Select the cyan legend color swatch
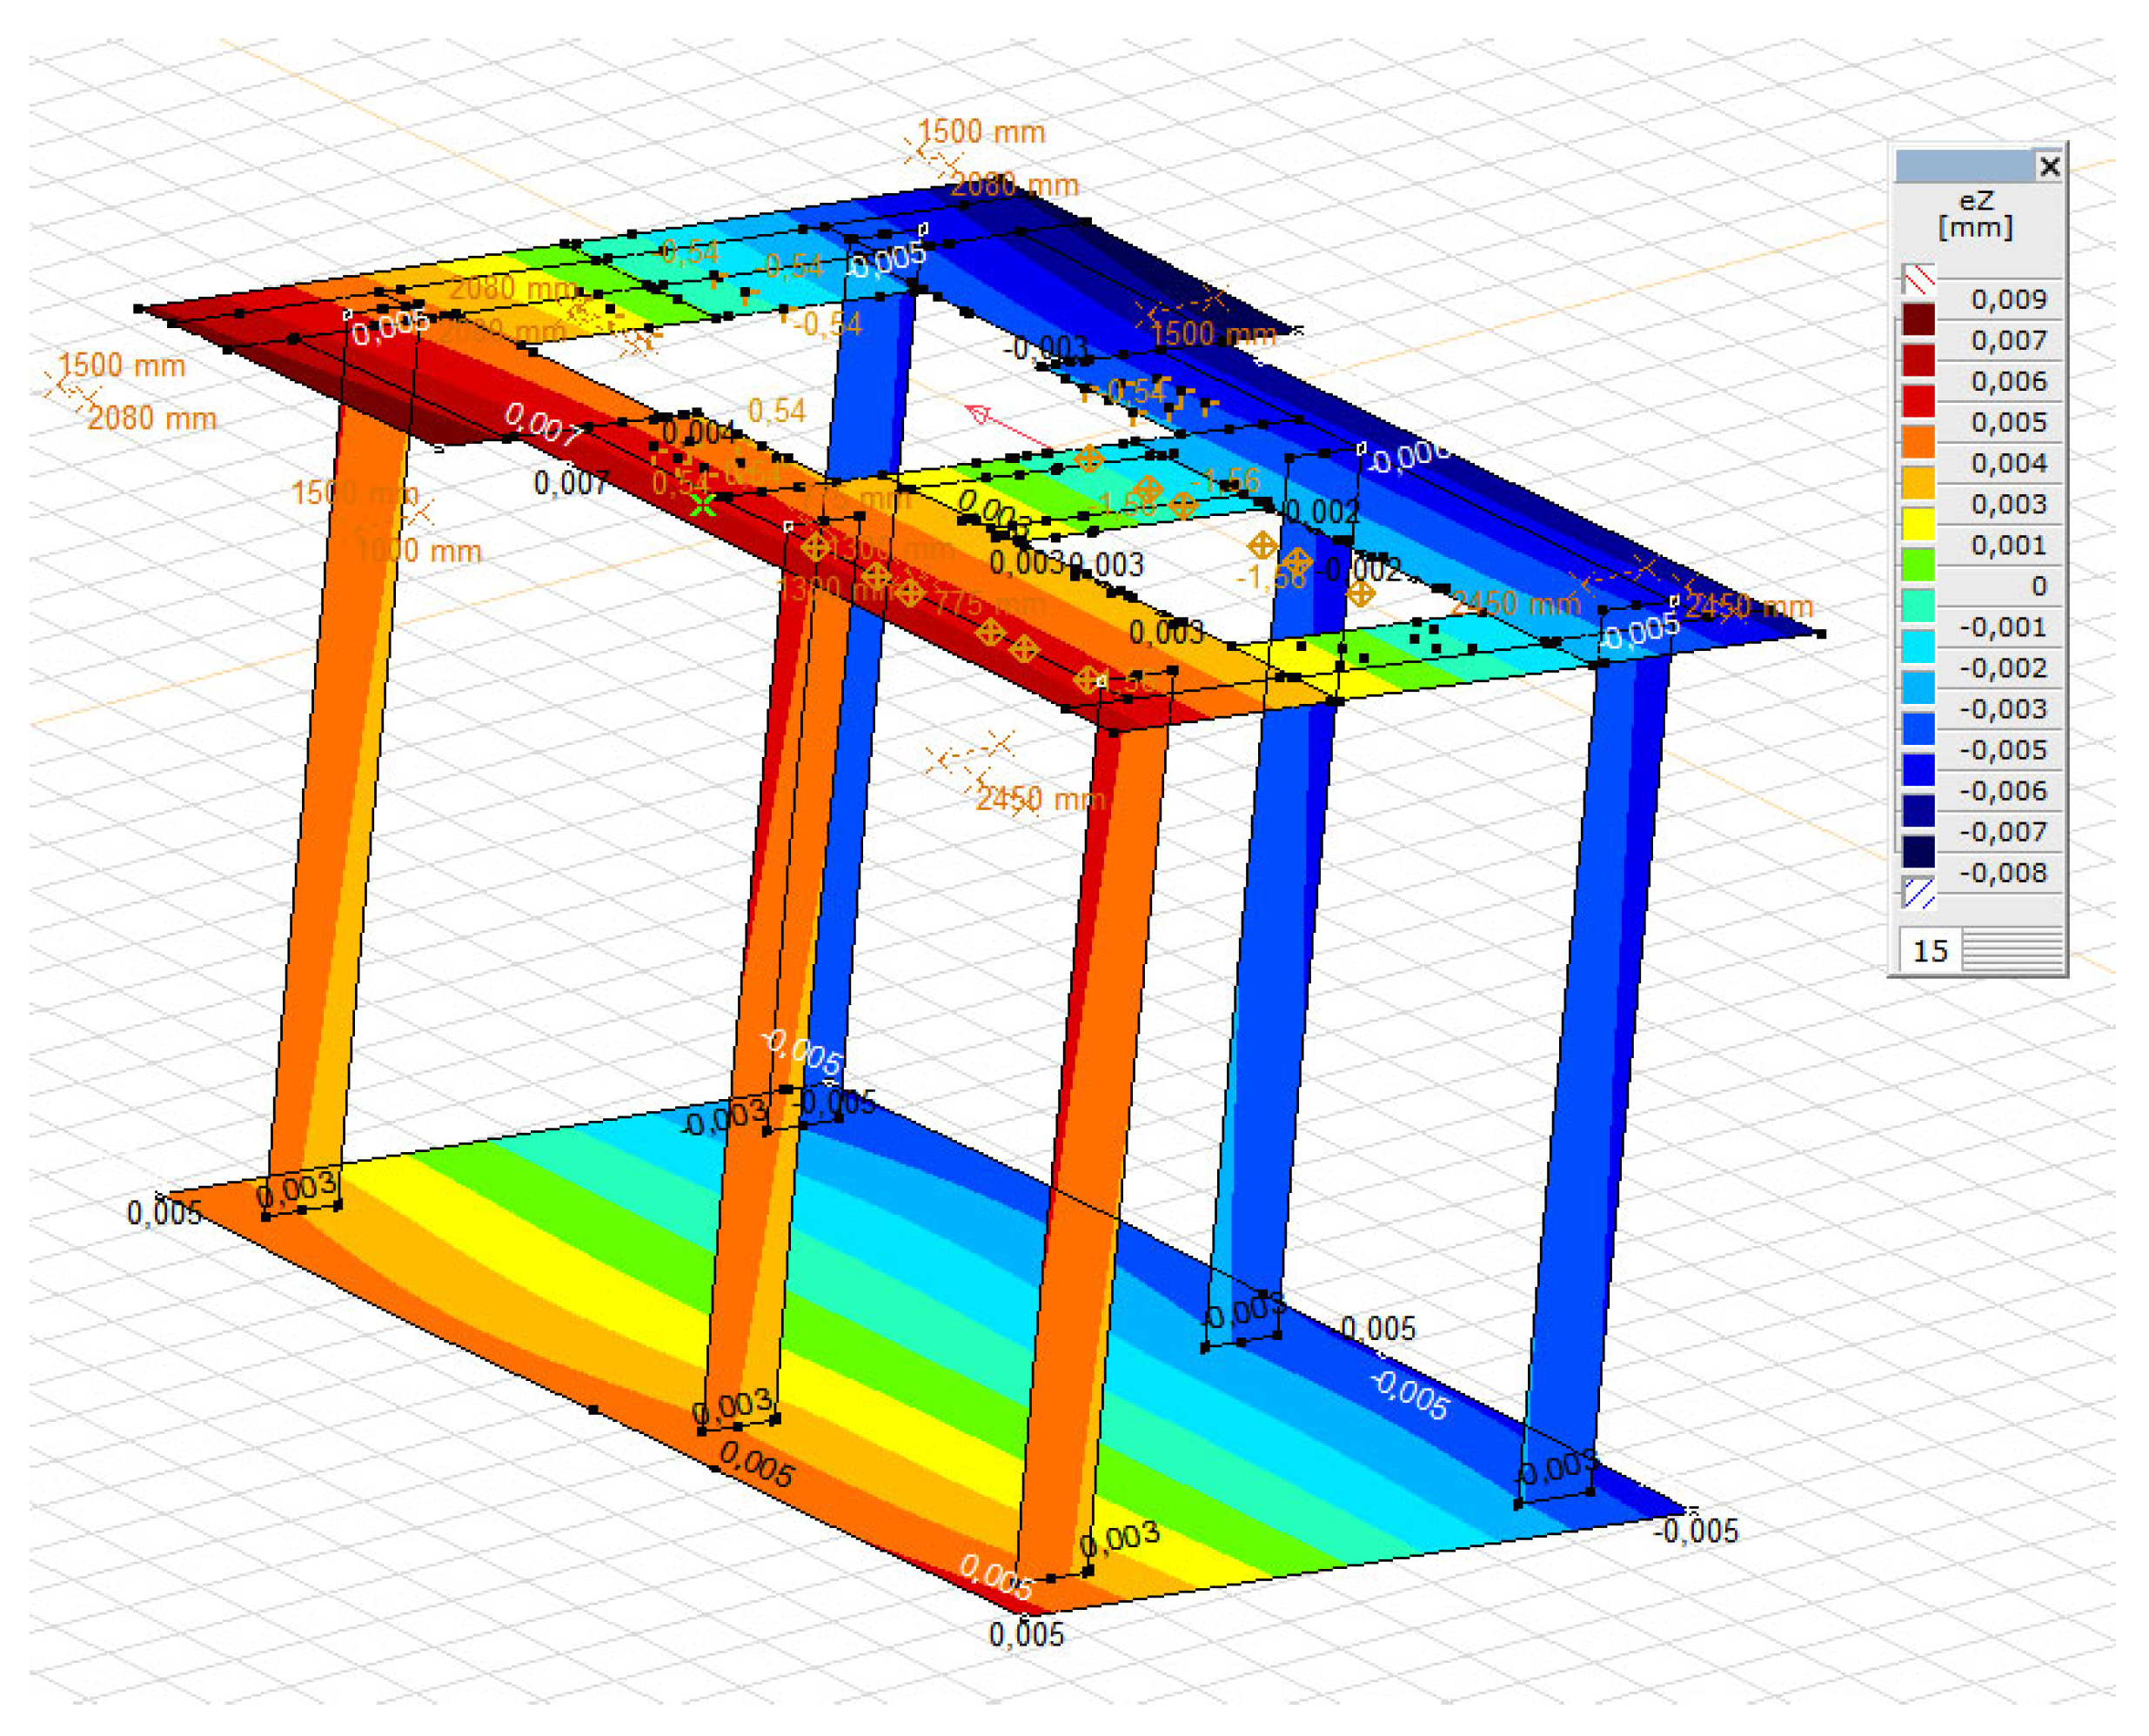2149x1736 pixels. [x=1918, y=647]
